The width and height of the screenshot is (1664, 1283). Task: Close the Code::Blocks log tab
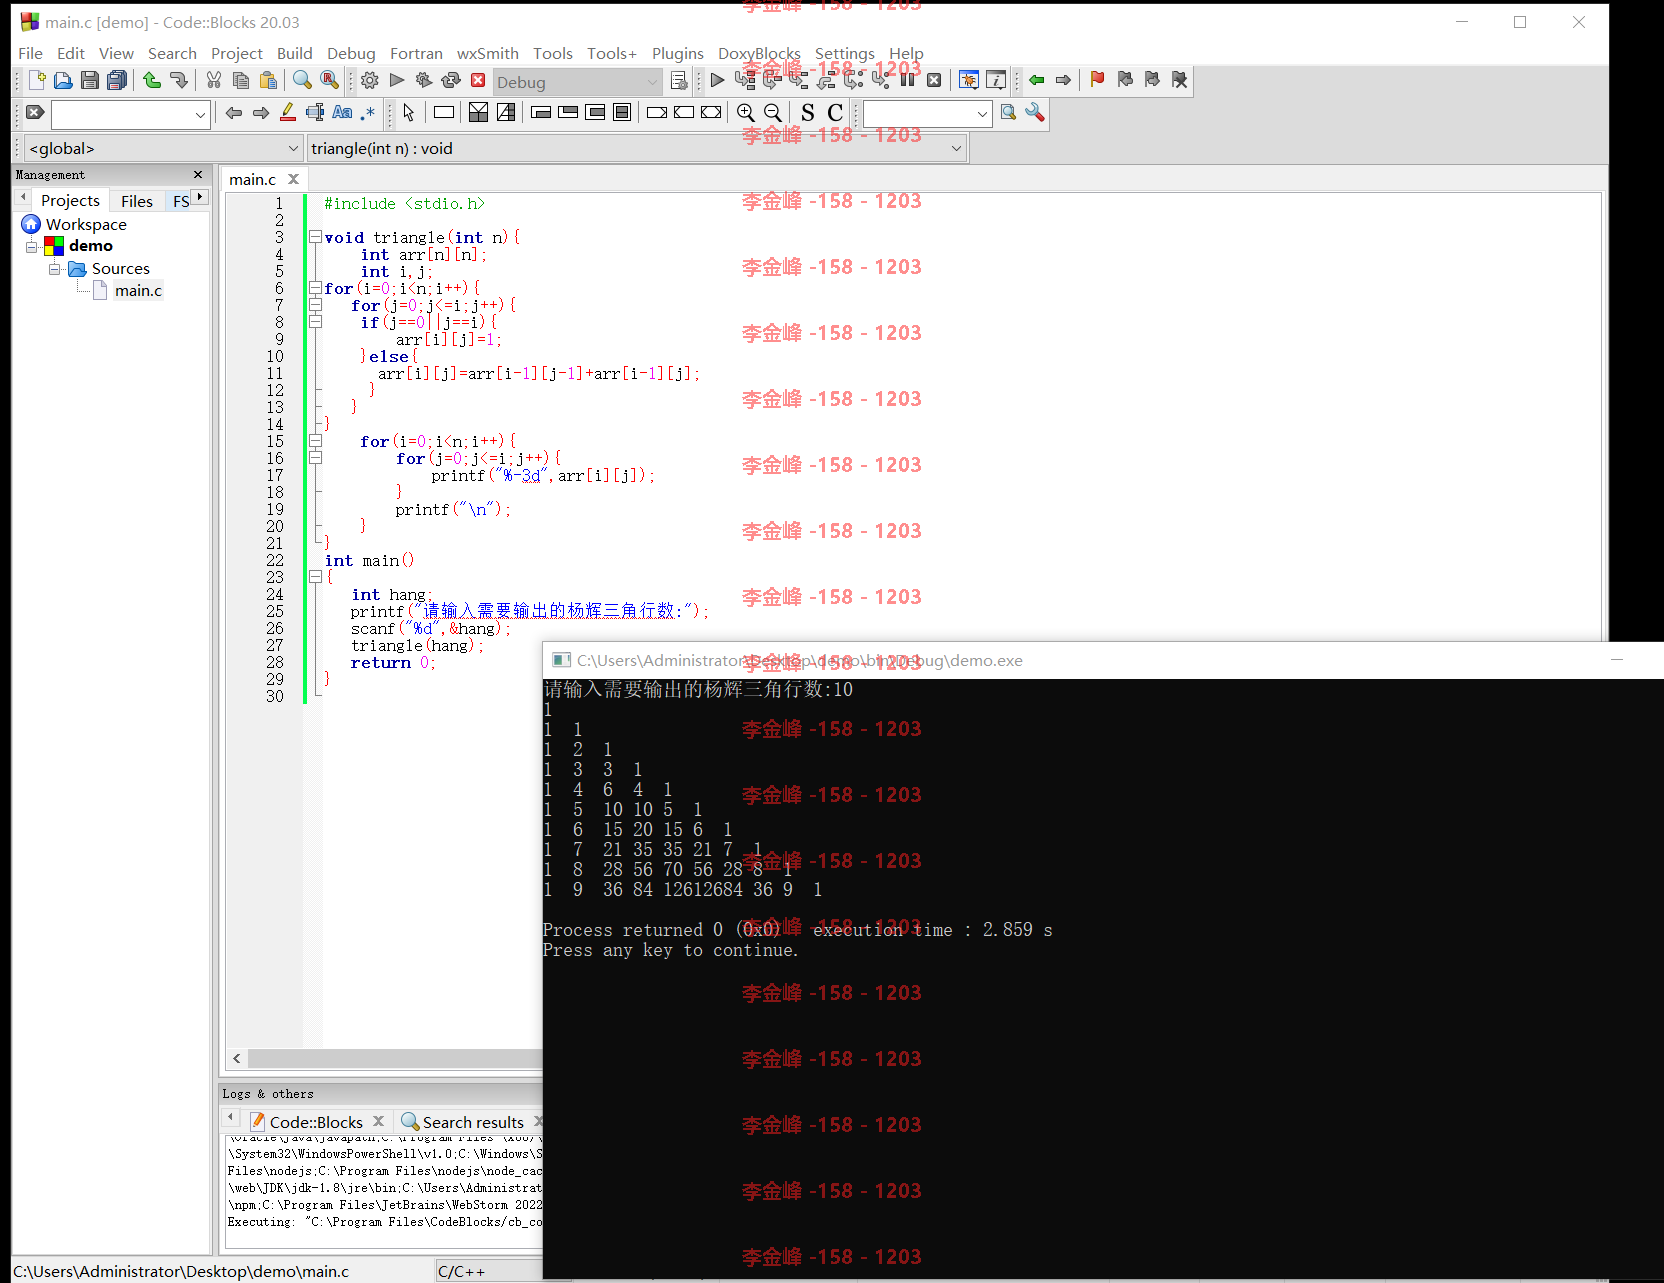click(x=378, y=1121)
